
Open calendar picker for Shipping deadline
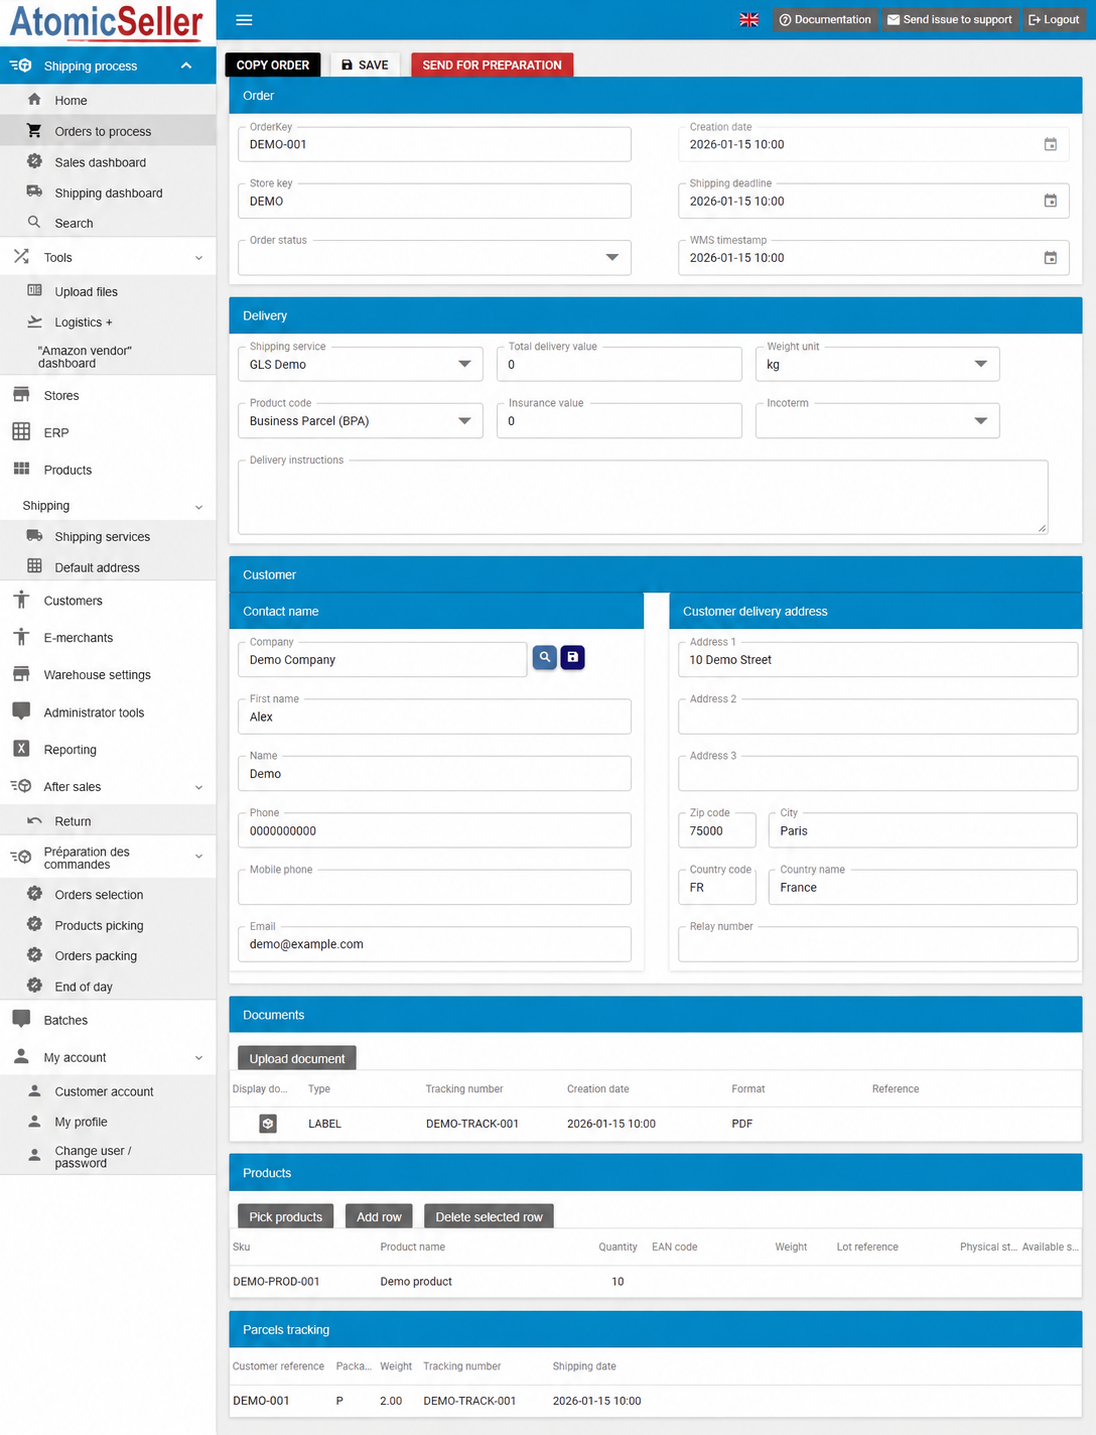(x=1050, y=201)
